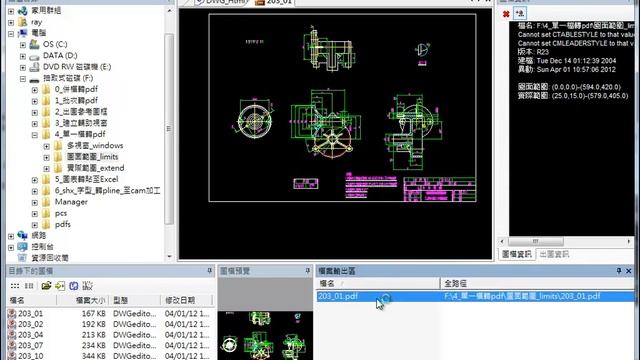640x360 pixels.
Task: Pin the 目錄下的圖檔 panel
Action: coord(209,271)
